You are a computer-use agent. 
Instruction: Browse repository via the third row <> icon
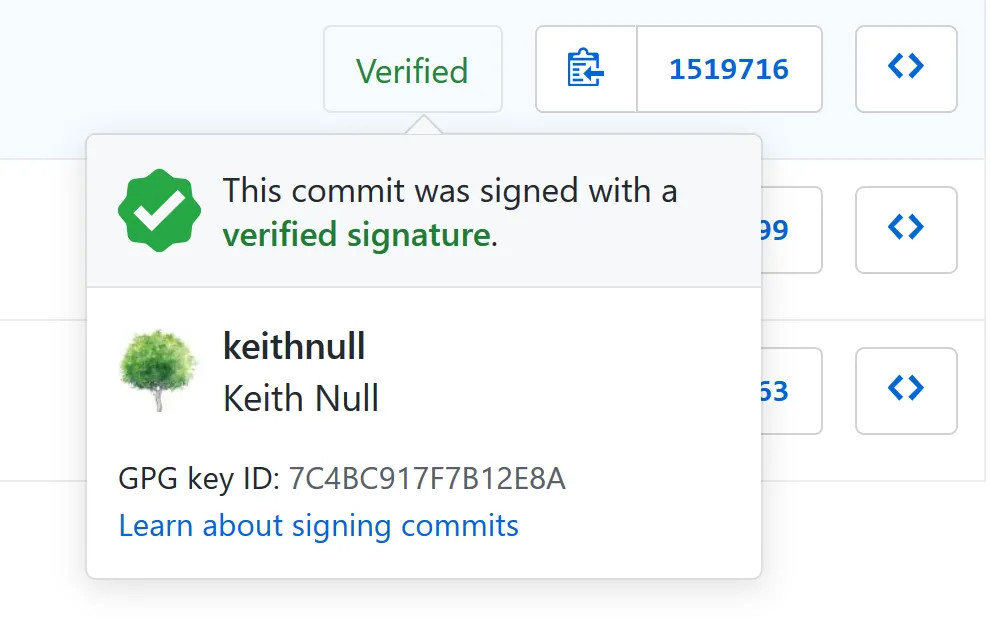tap(906, 391)
